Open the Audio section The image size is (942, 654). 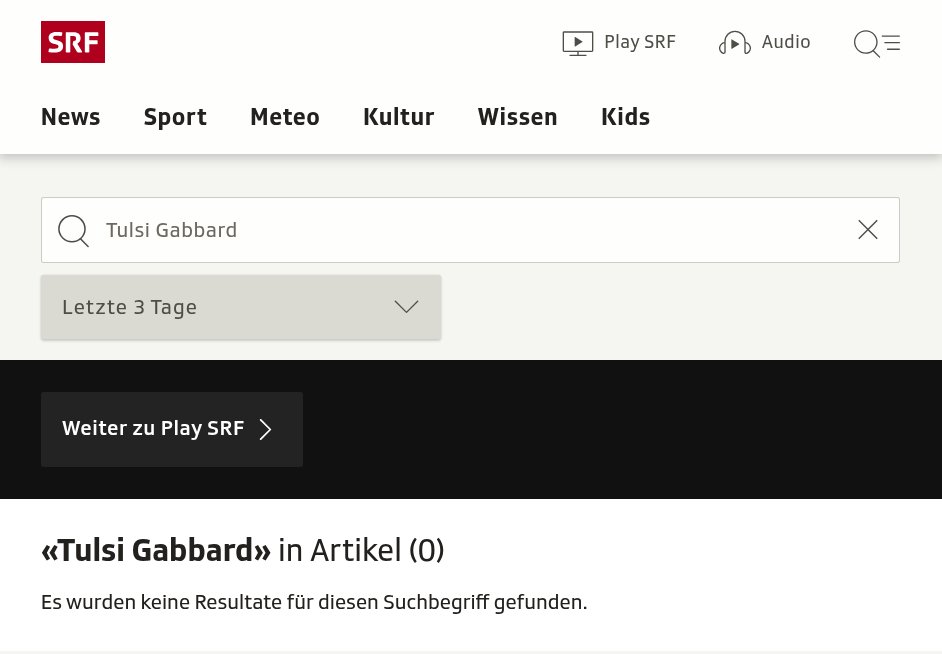[764, 43]
